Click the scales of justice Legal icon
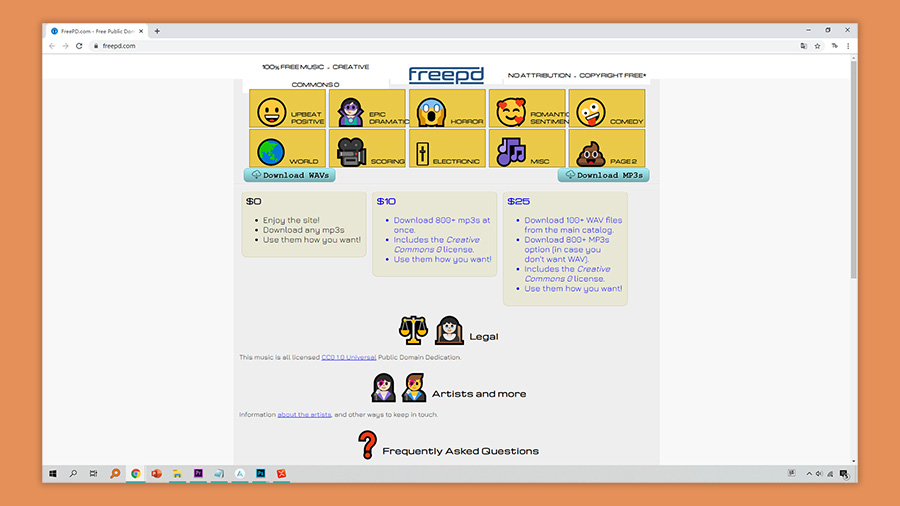 click(x=413, y=330)
